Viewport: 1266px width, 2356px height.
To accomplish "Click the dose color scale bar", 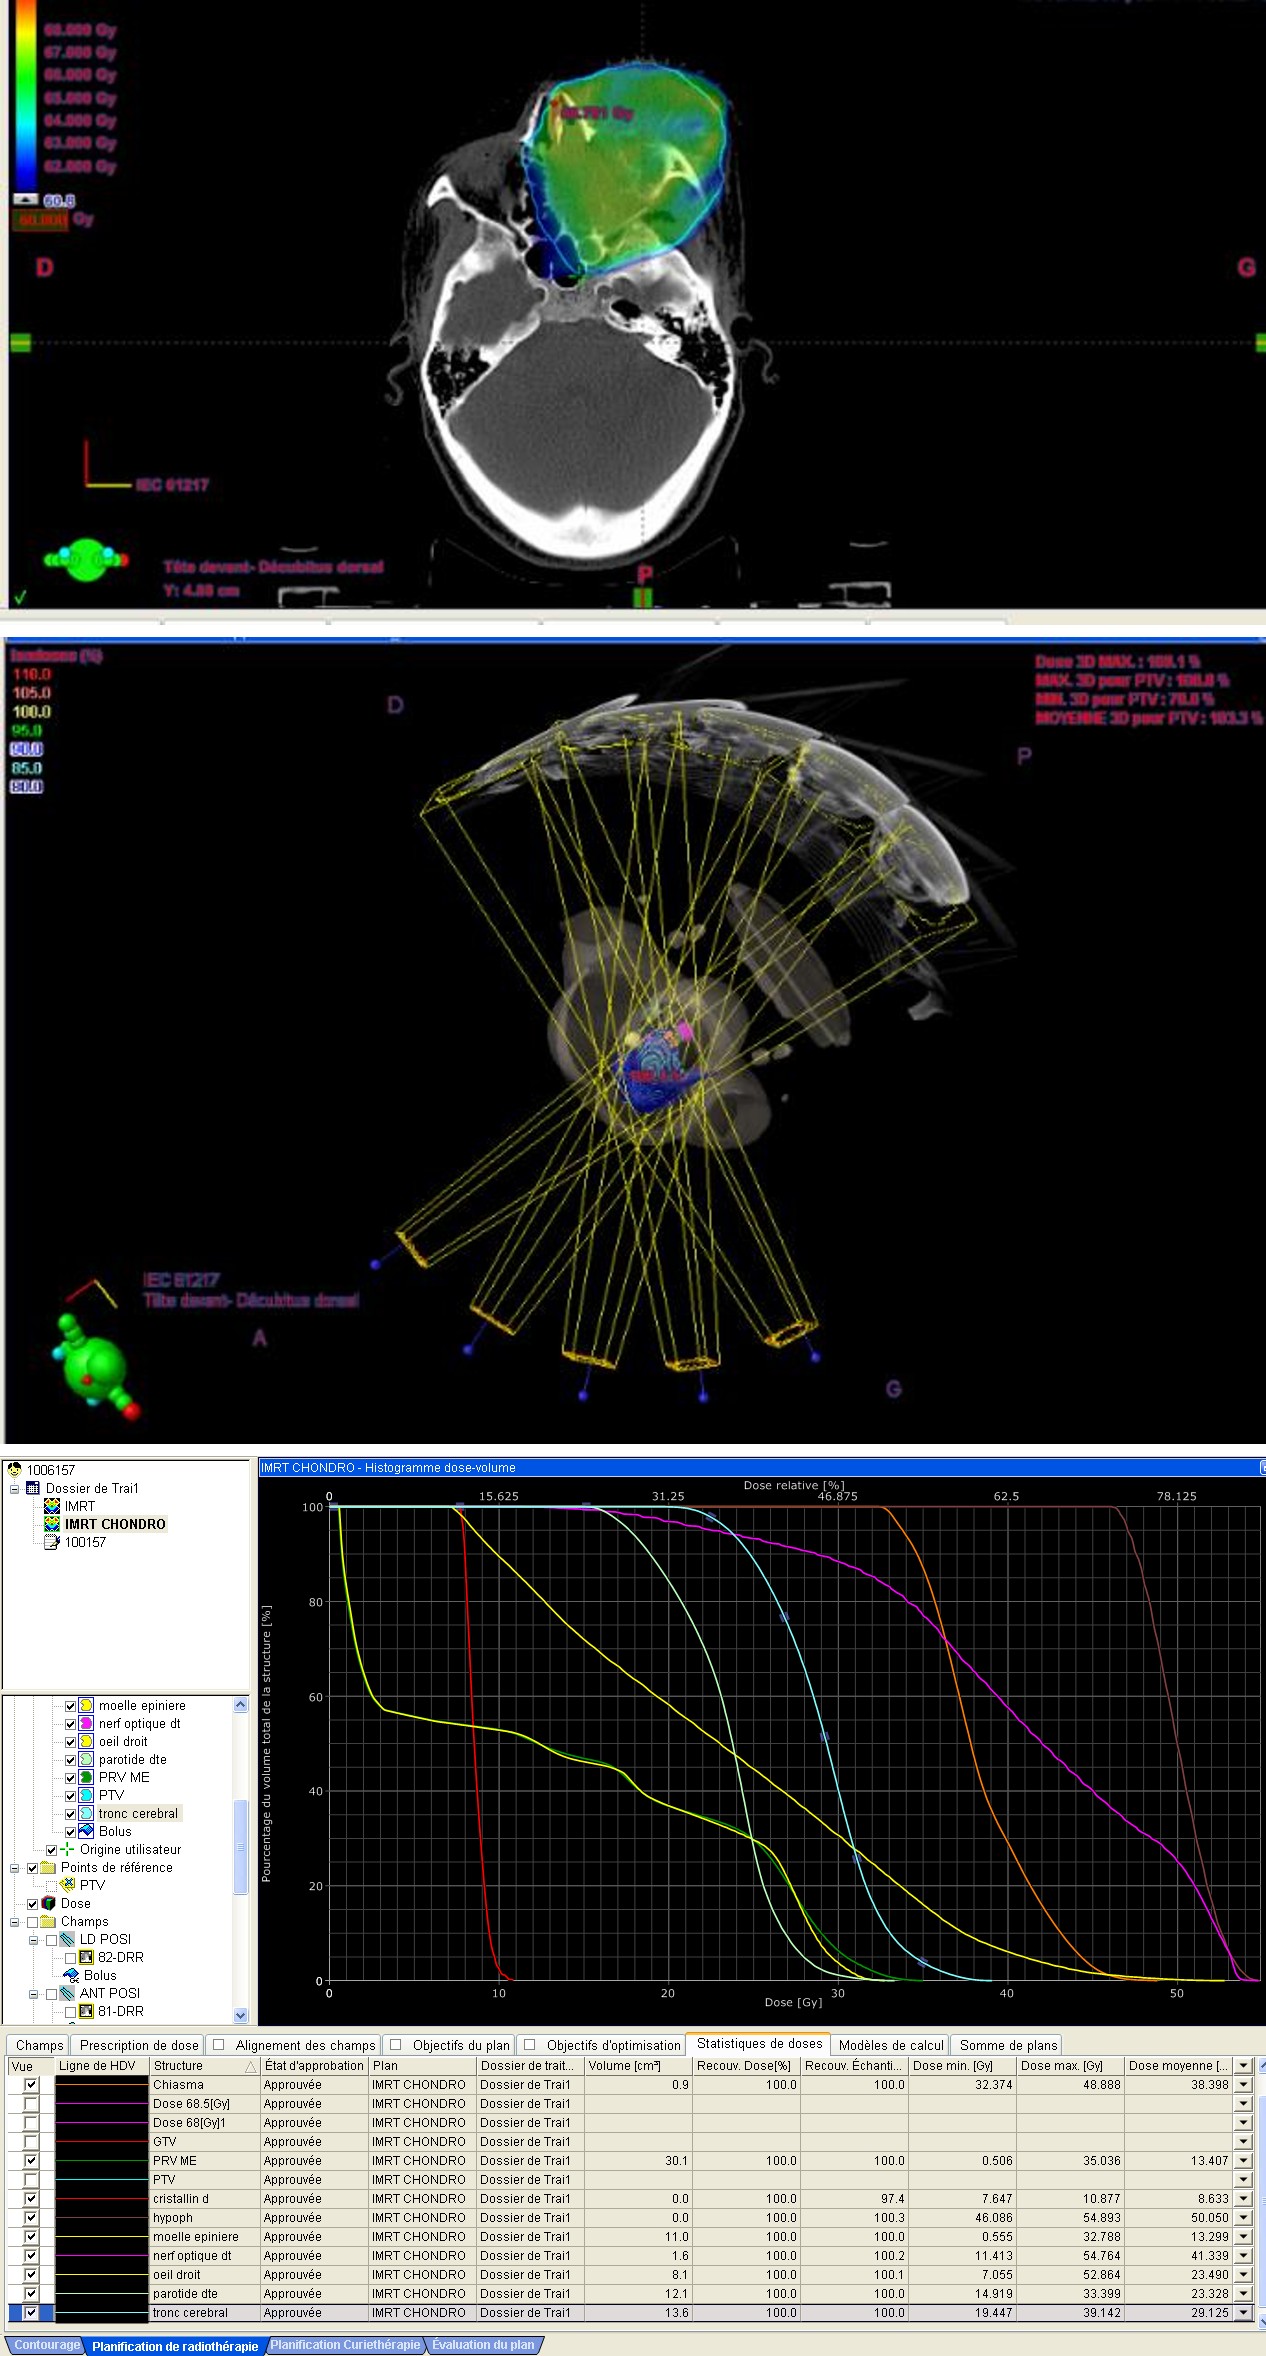I will 25,97.
